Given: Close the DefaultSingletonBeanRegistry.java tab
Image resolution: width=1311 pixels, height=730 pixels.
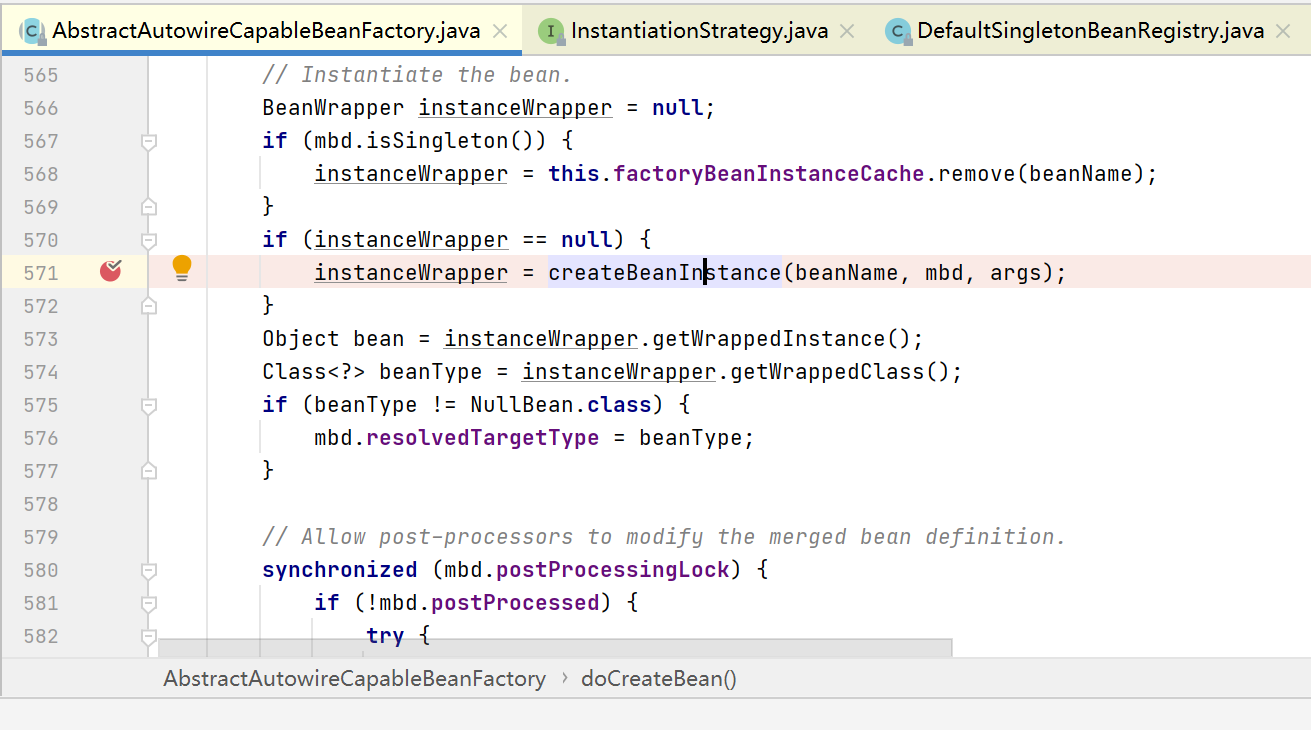Looking at the screenshot, I should 1283,32.
